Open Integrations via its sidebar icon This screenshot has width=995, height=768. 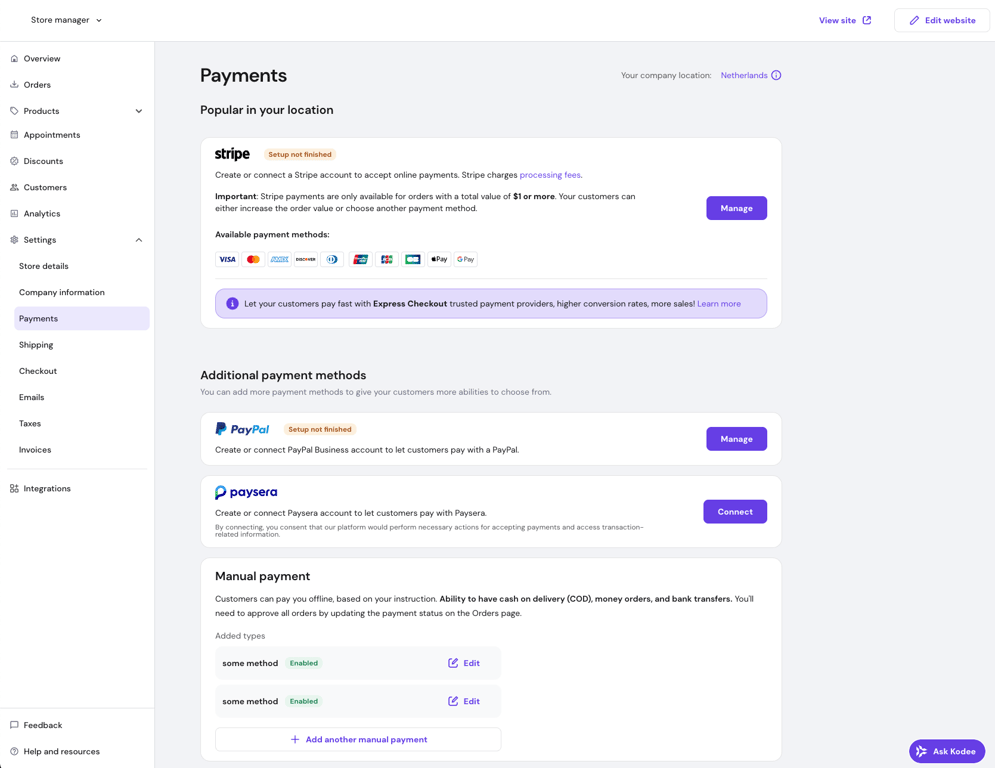click(15, 488)
